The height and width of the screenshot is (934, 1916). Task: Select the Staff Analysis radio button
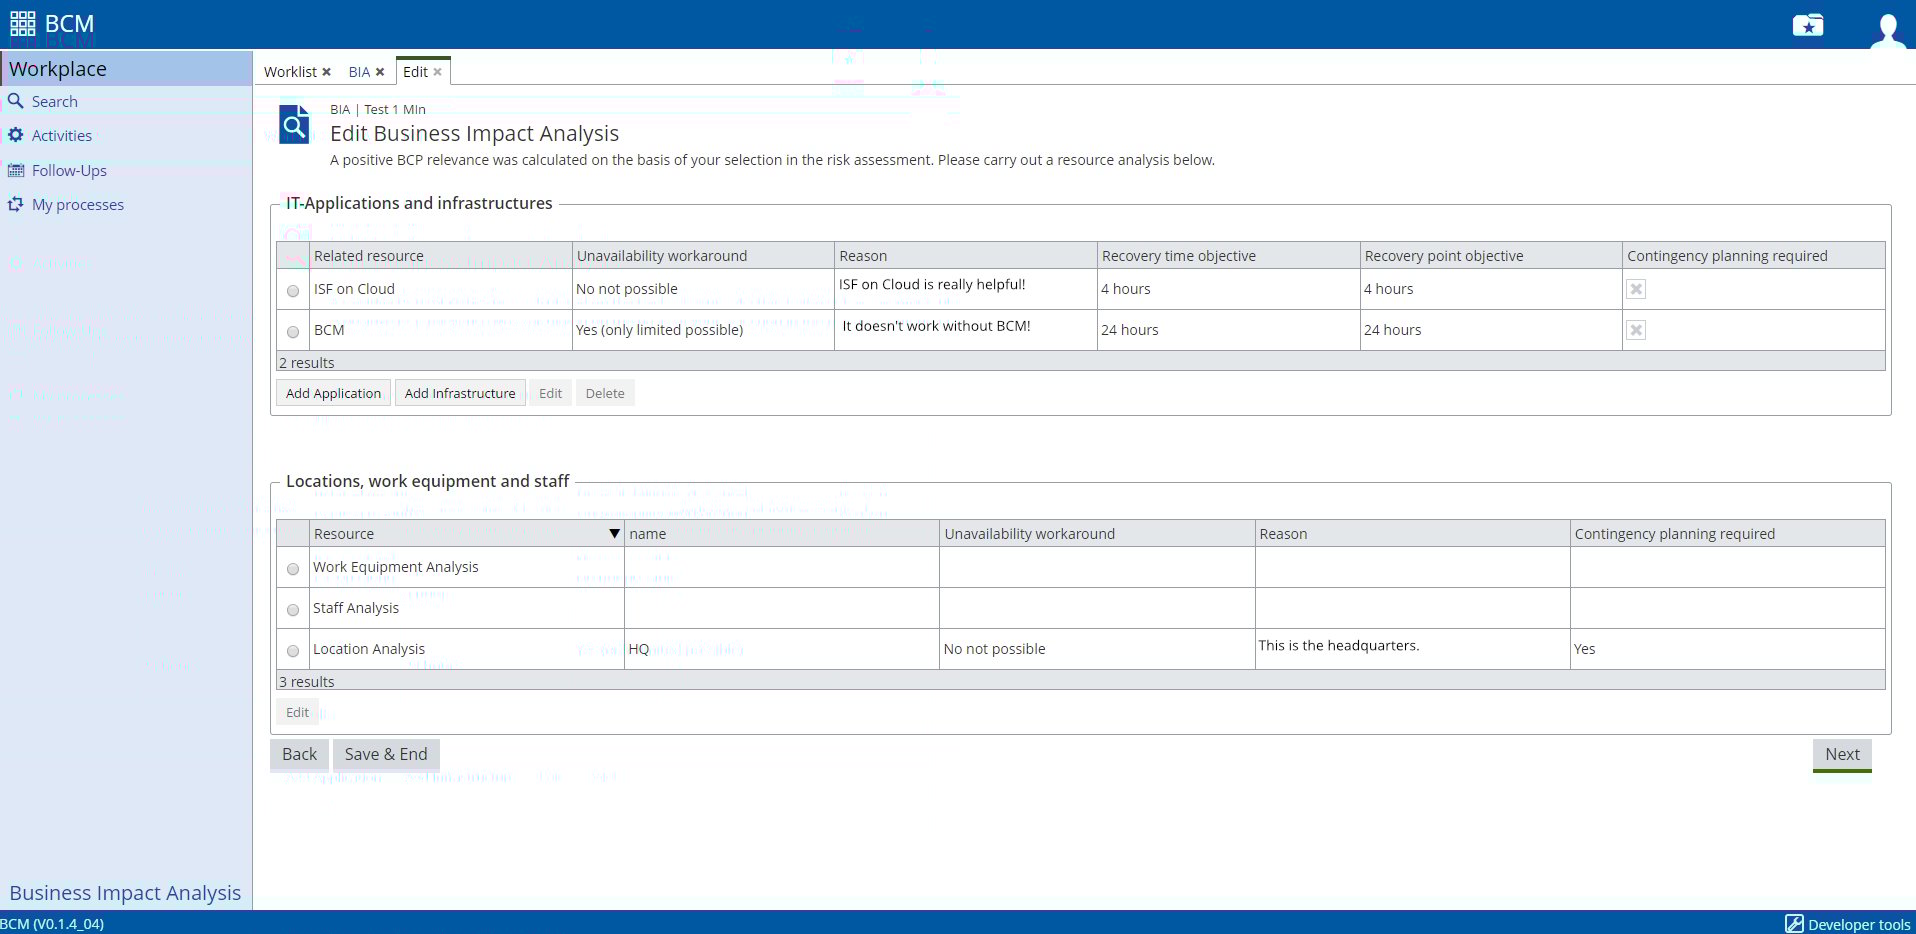293,610
